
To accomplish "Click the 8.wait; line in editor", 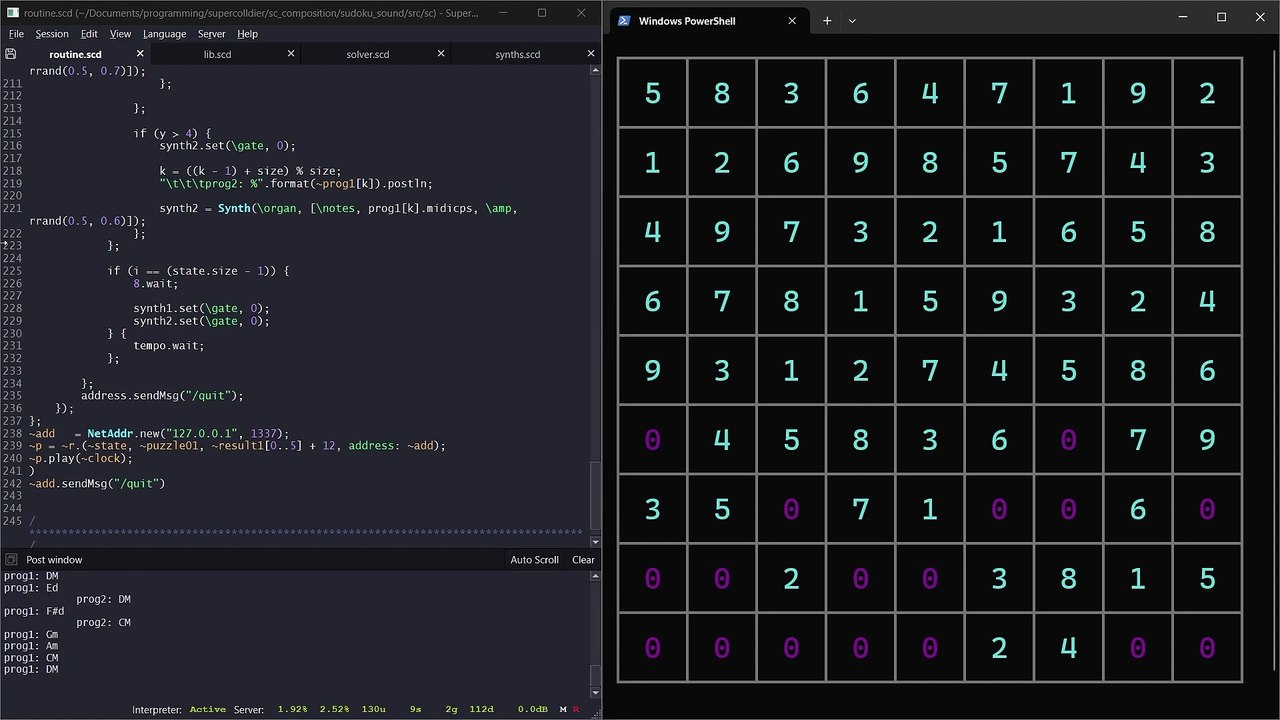I will pos(155,283).
